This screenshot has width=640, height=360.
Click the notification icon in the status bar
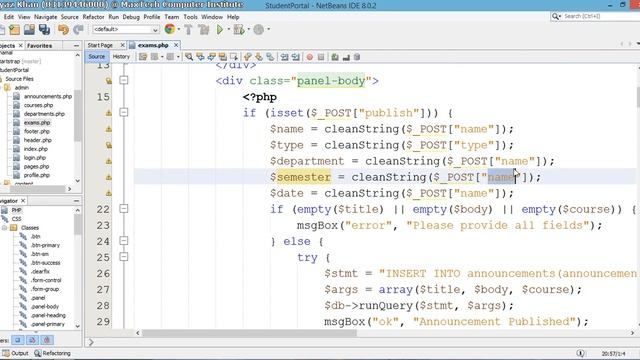coord(580,353)
